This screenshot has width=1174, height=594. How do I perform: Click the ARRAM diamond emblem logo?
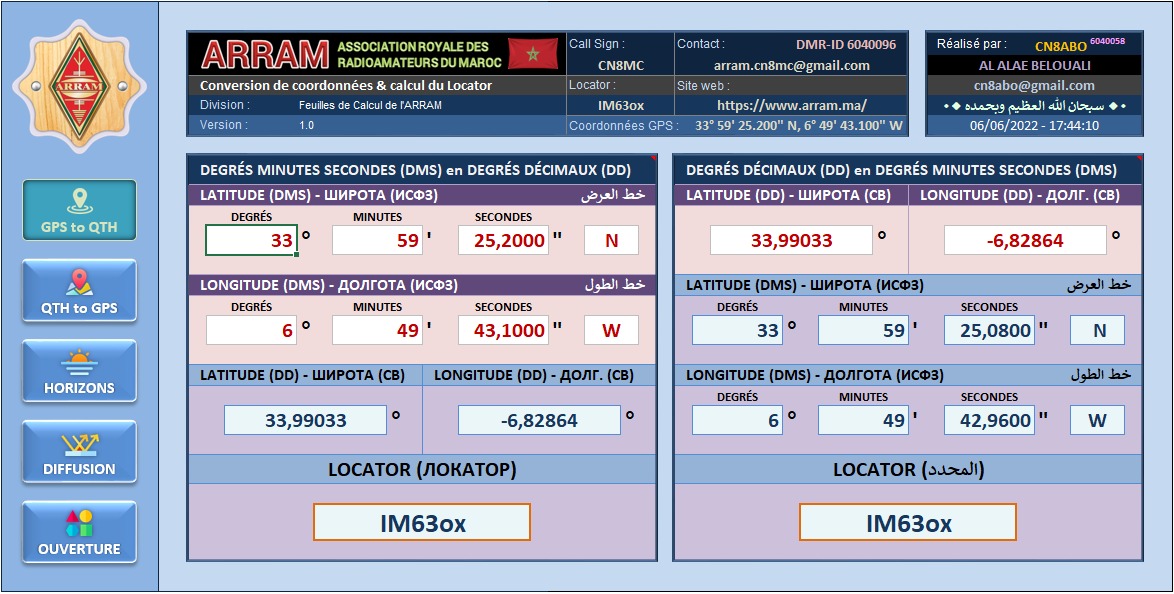tap(79, 86)
